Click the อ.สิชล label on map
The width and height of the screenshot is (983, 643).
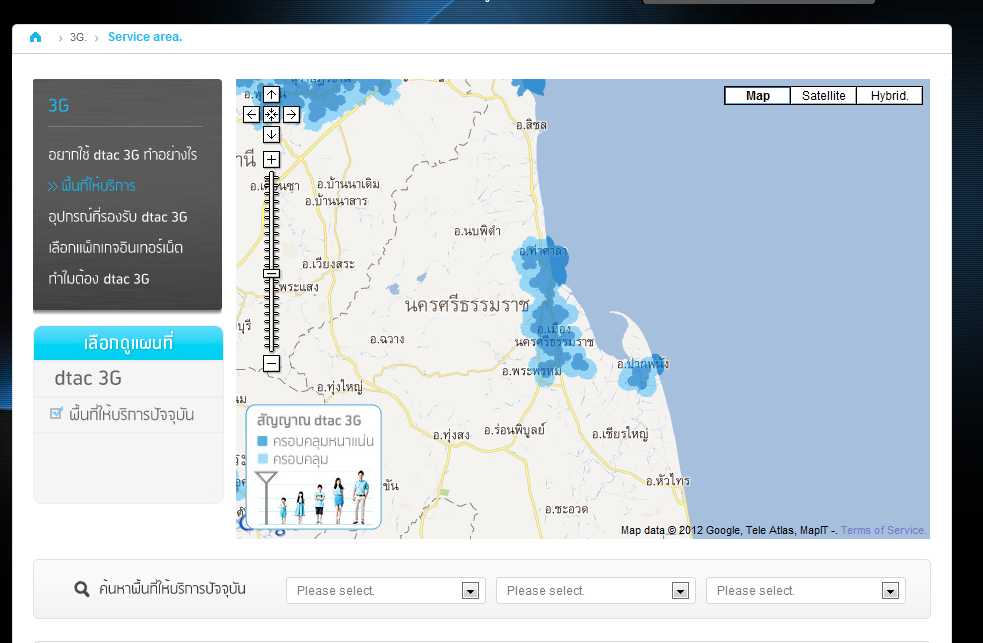pyautogui.click(x=531, y=125)
